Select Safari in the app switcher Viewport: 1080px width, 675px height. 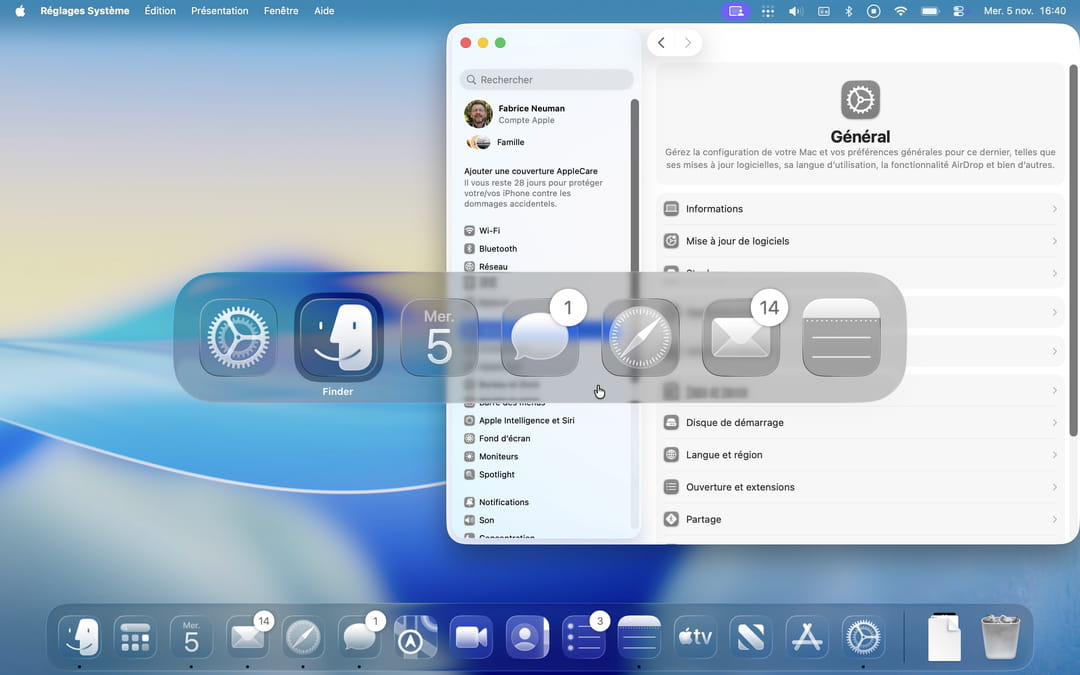(640, 338)
